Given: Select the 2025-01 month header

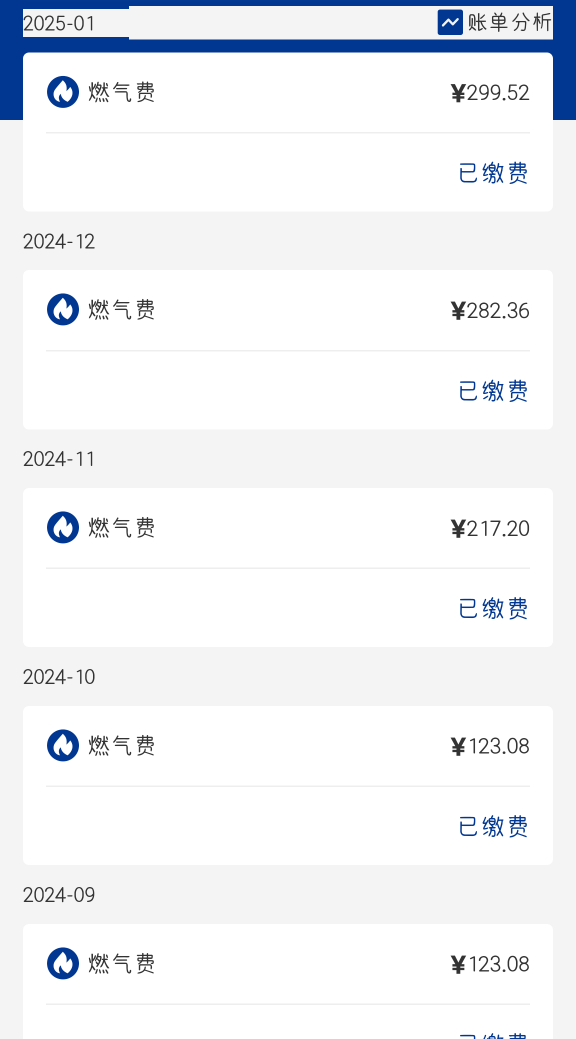Looking at the screenshot, I should (59, 24).
